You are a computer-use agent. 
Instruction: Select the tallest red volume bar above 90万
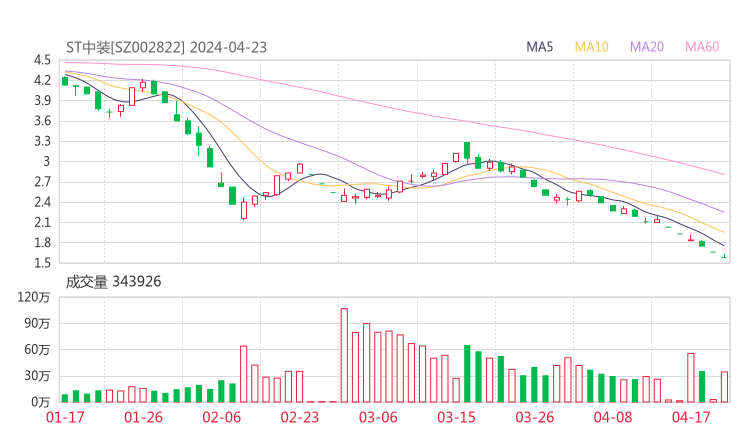[344, 355]
